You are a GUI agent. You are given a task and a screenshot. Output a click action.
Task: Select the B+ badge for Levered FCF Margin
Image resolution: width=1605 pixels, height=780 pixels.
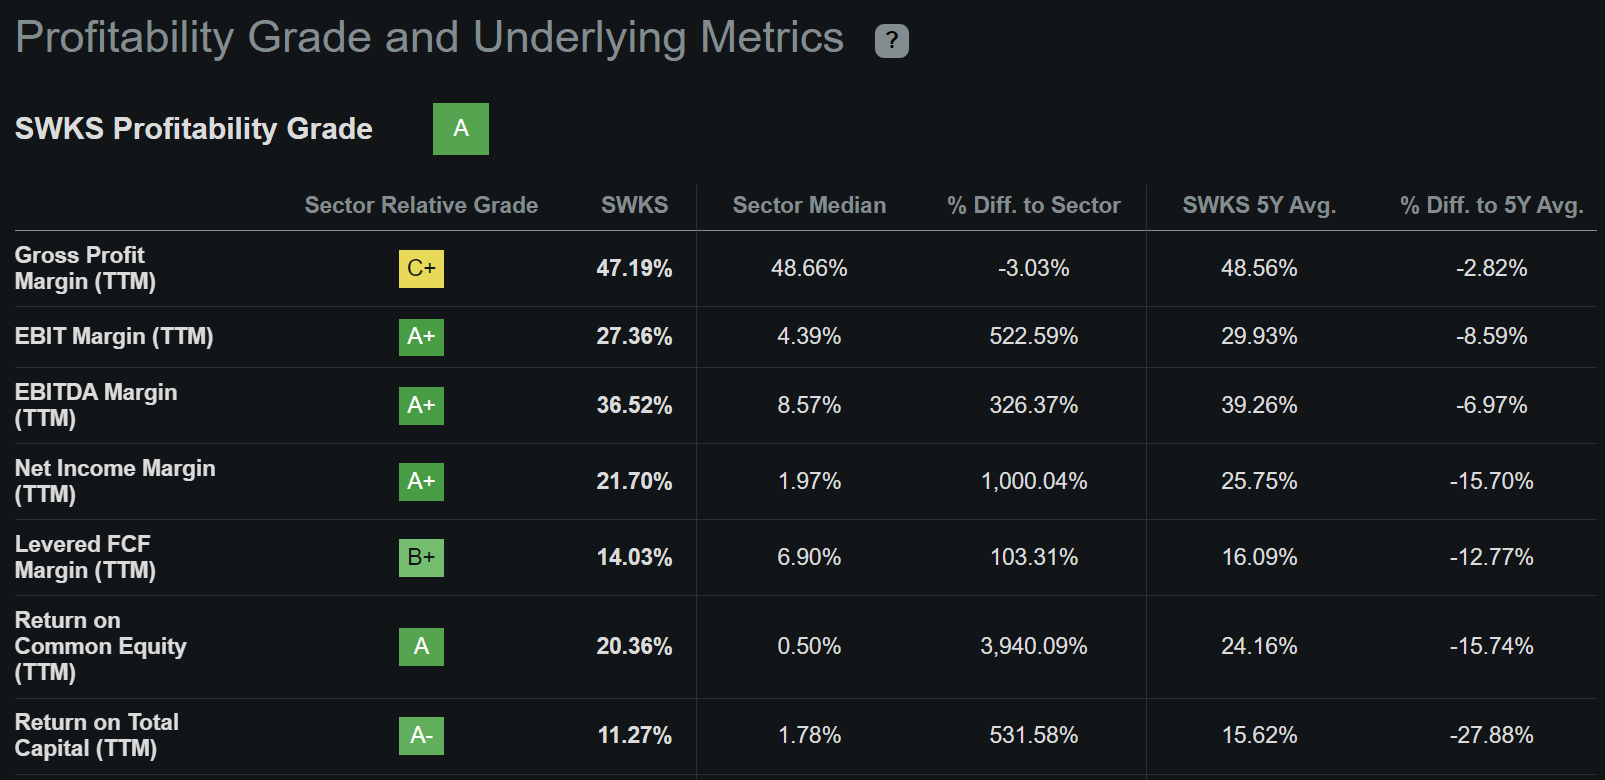(420, 558)
